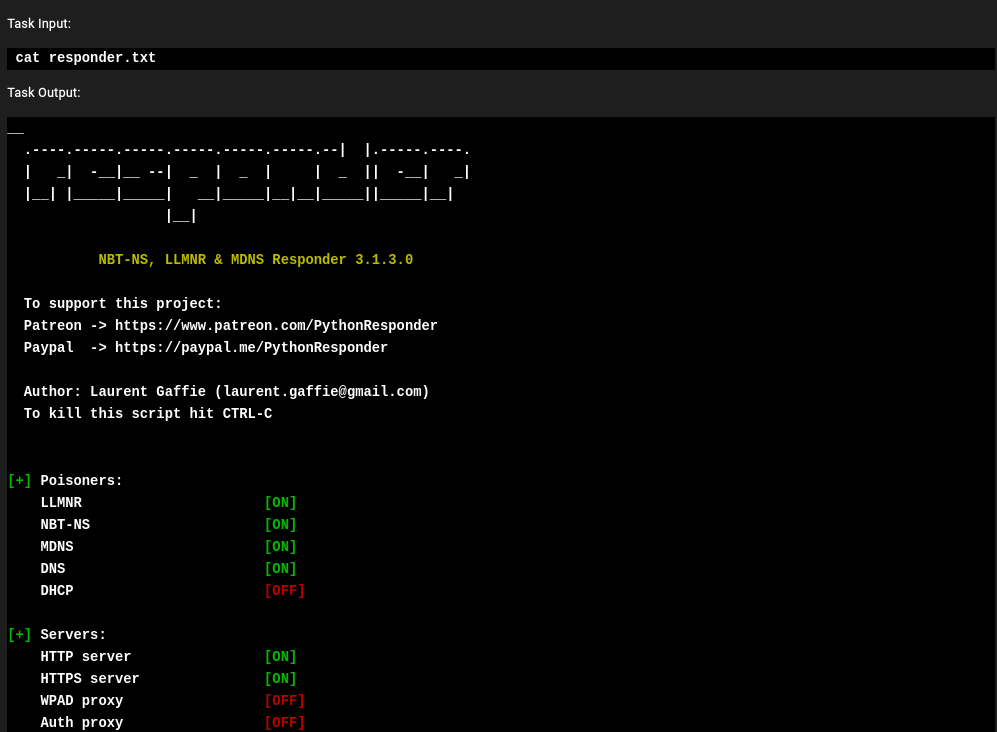This screenshot has height=732, width=997.
Task: Toggle the DNS poisoner status
Action: pyautogui.click(x=280, y=569)
